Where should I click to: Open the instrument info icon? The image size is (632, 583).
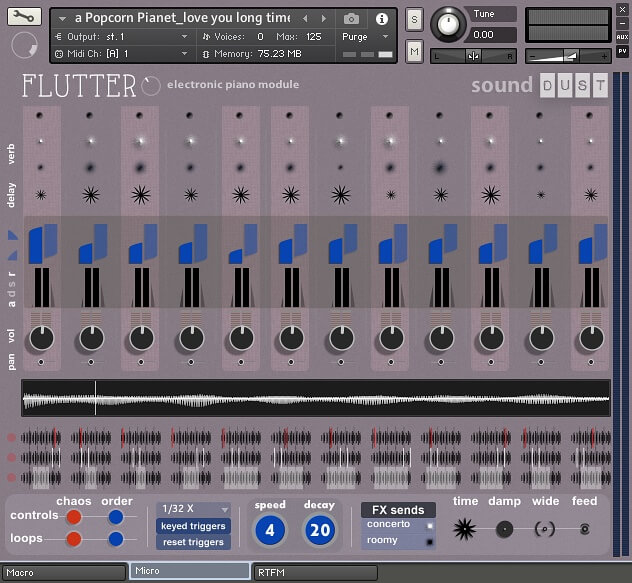point(381,19)
